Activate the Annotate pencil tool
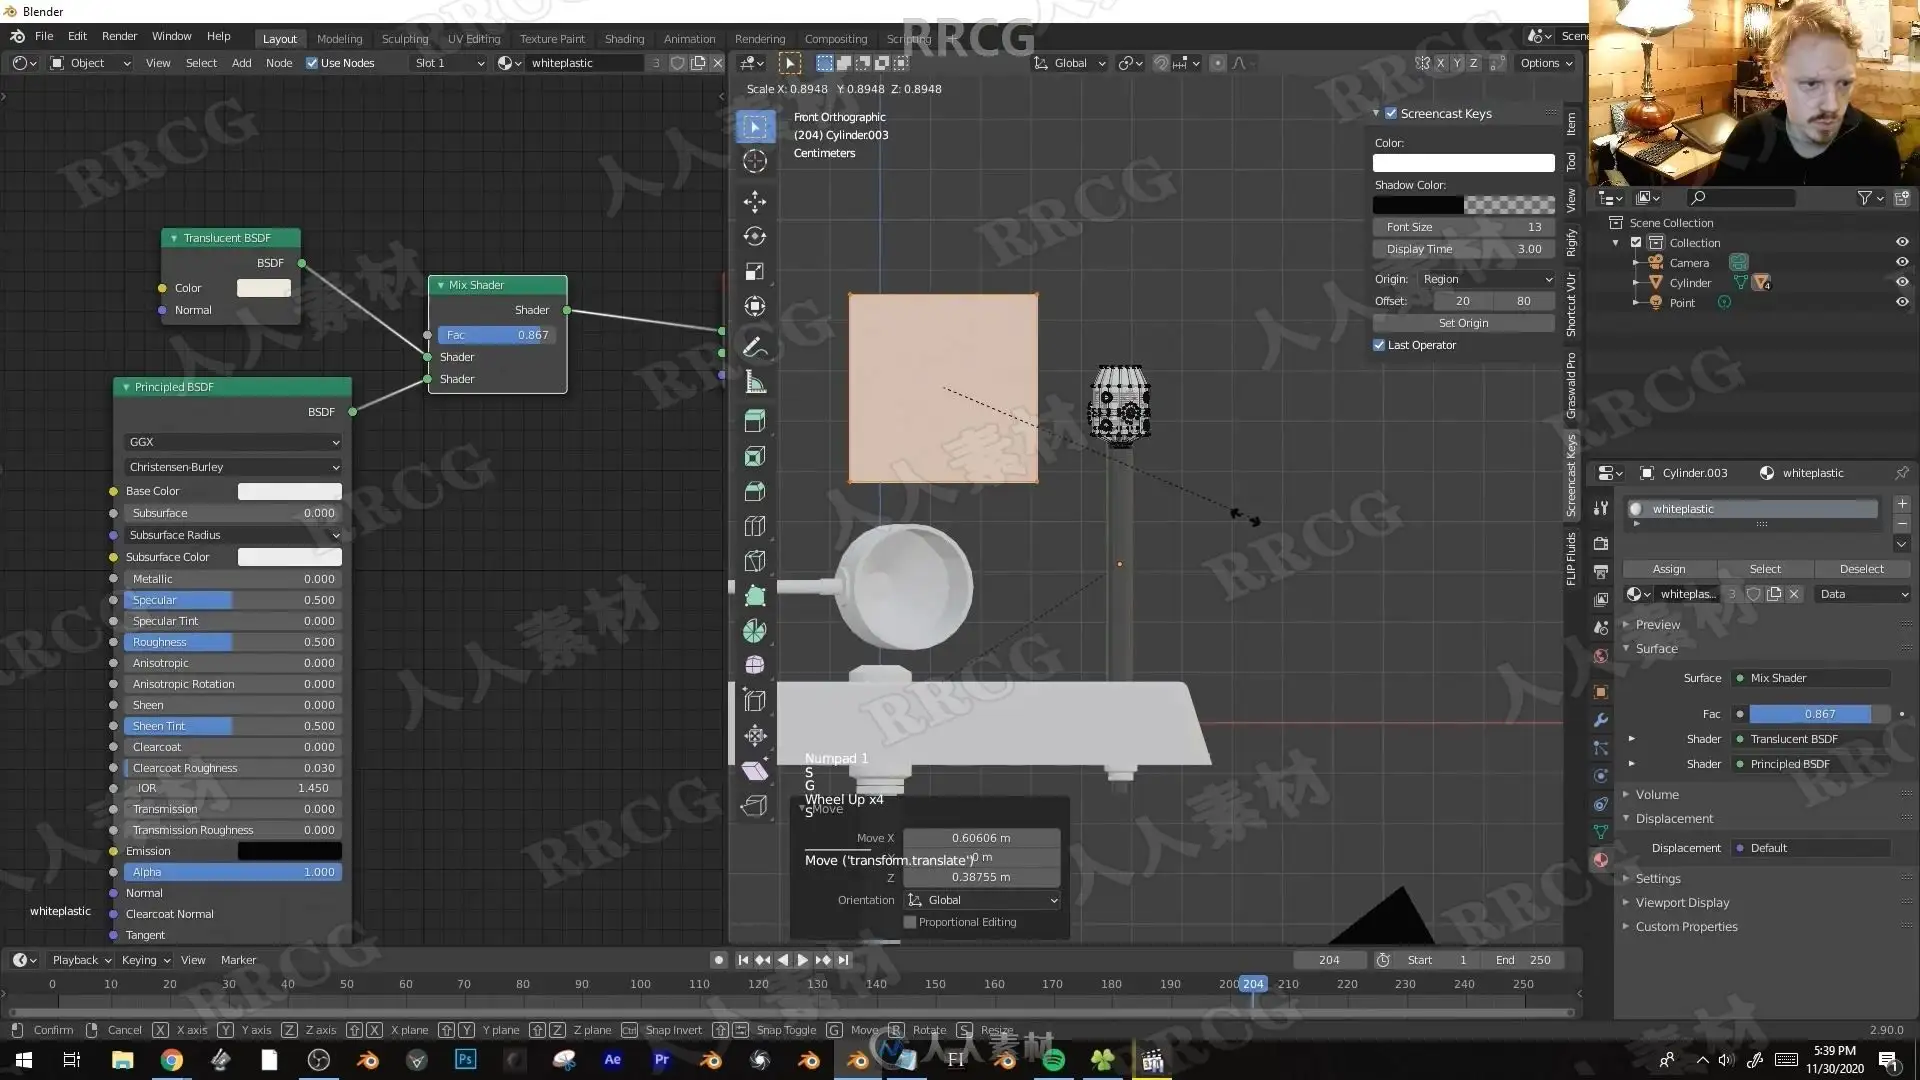This screenshot has height=1080, width=1920. click(x=755, y=347)
